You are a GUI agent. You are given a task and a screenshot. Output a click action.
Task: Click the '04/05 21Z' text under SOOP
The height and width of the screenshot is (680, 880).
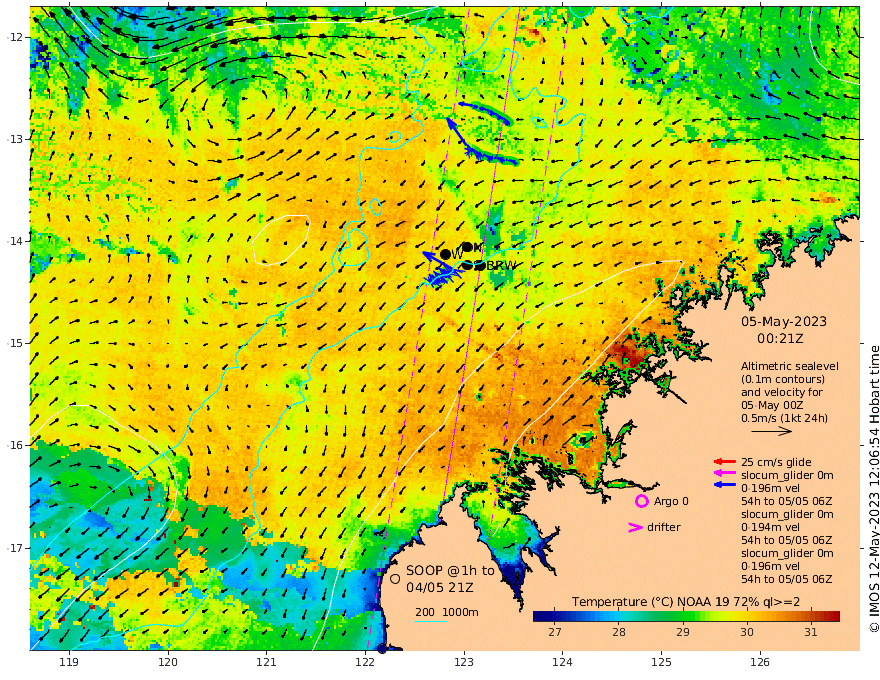(x=439, y=587)
